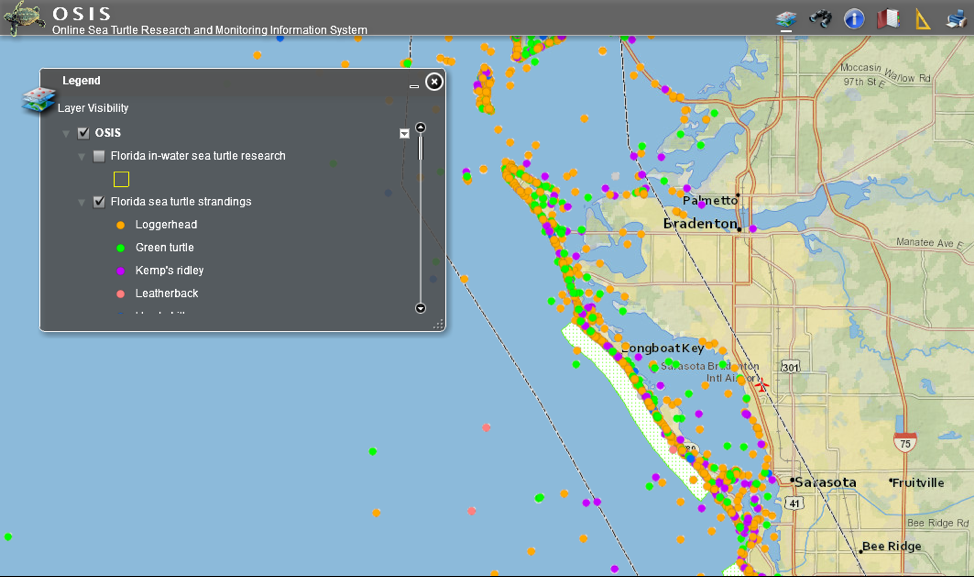The height and width of the screenshot is (577, 974).
Task: Toggle the OSIS layer checkbox
Action: coord(83,133)
